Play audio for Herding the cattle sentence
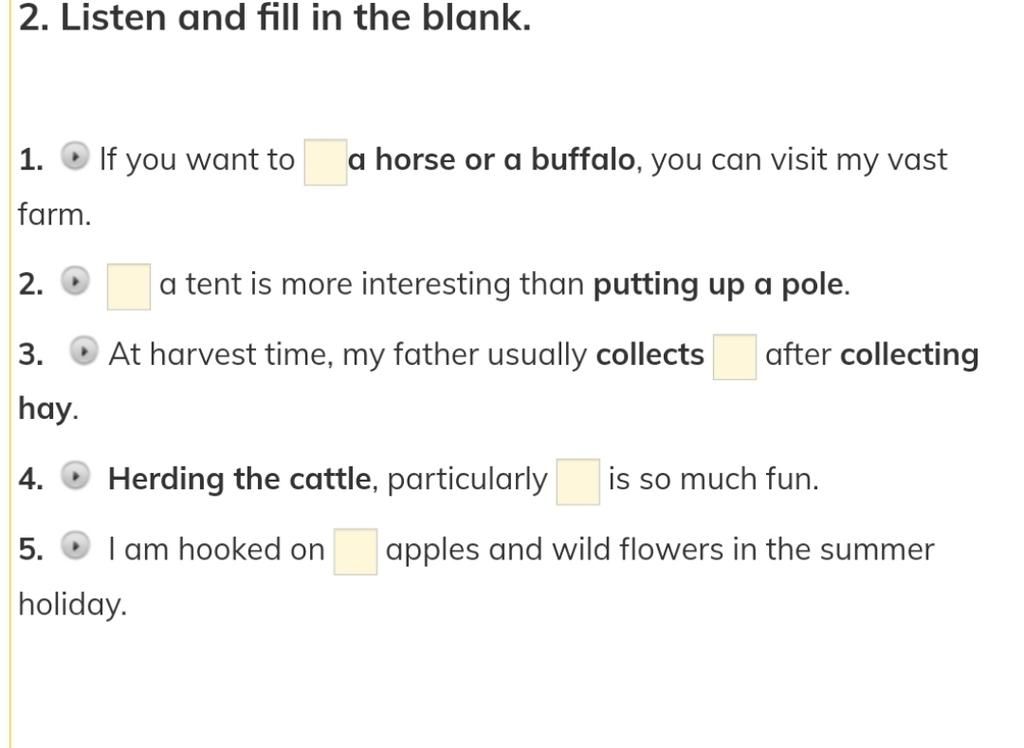 (74, 476)
